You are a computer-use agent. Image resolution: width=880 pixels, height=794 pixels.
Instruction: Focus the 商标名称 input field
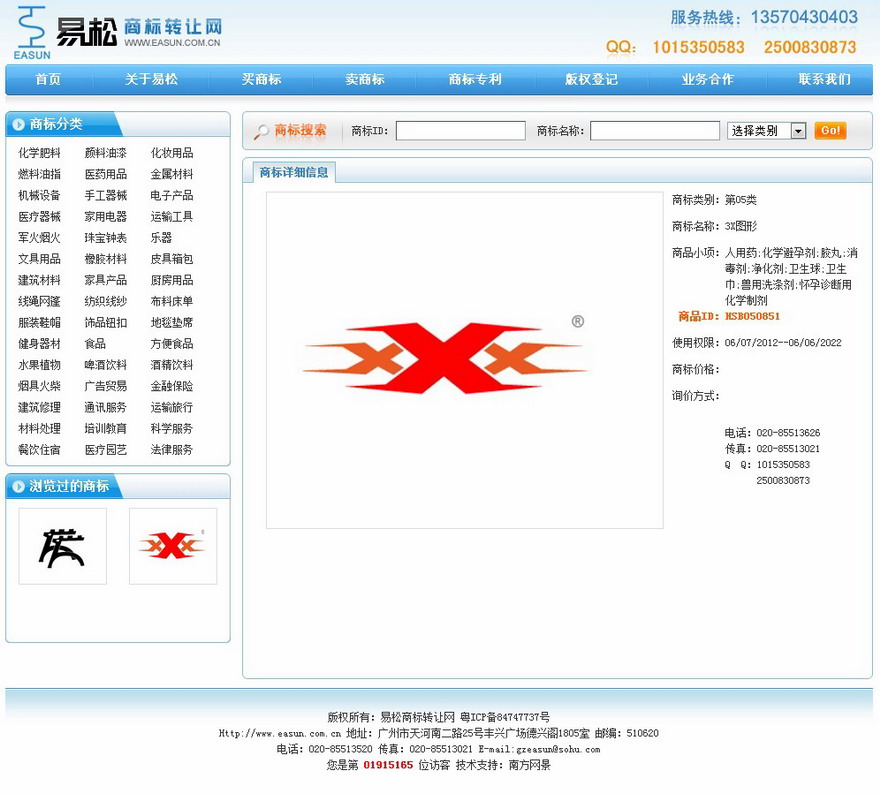pyautogui.click(x=654, y=131)
